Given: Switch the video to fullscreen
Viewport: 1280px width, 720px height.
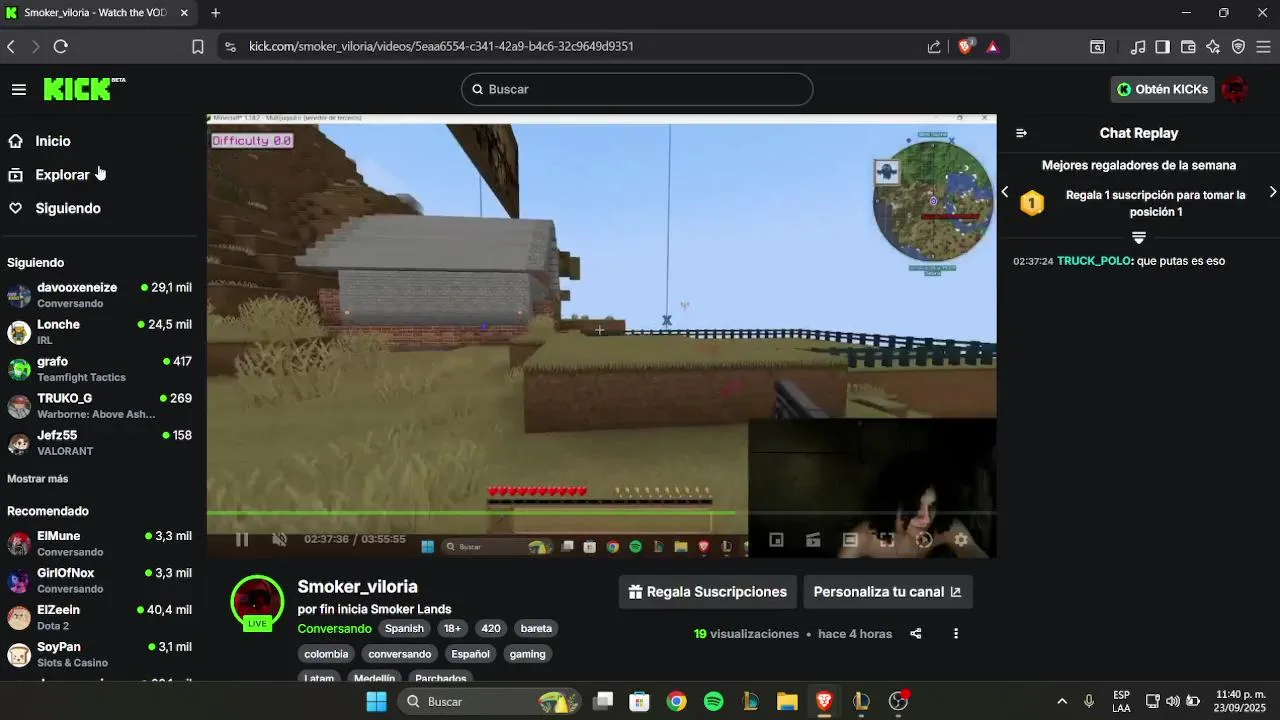Looking at the screenshot, I should (x=887, y=540).
